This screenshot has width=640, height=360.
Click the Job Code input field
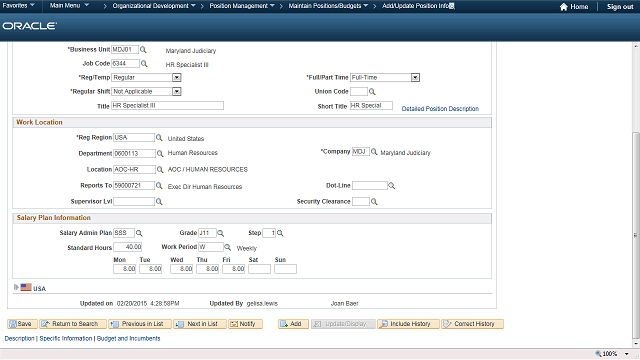(125, 64)
